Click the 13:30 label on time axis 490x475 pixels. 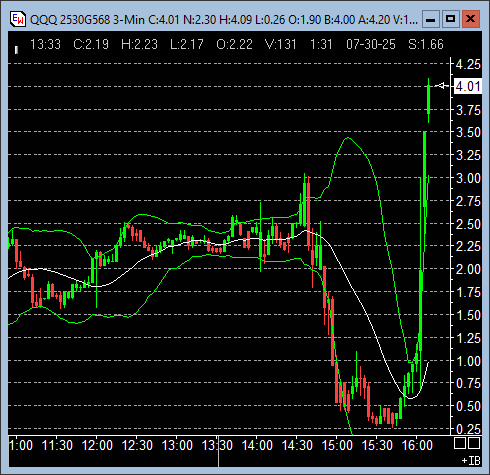pyautogui.click(x=217, y=445)
